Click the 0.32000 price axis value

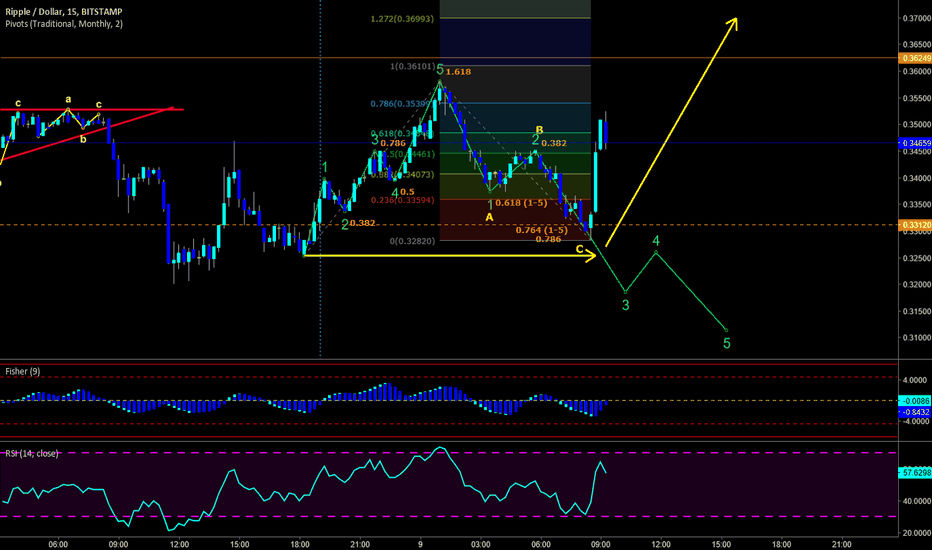[917, 285]
